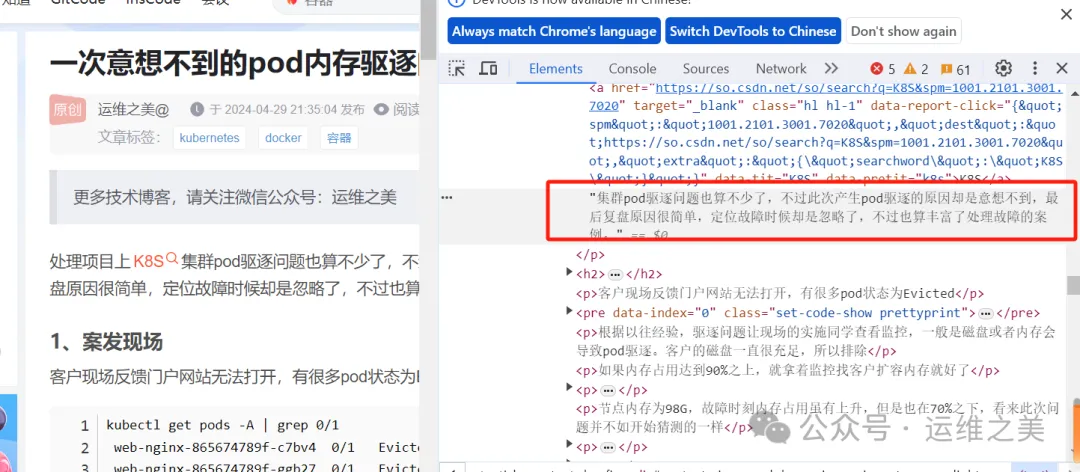
Task: Expand the pre set-code-show element node
Action: point(570,313)
